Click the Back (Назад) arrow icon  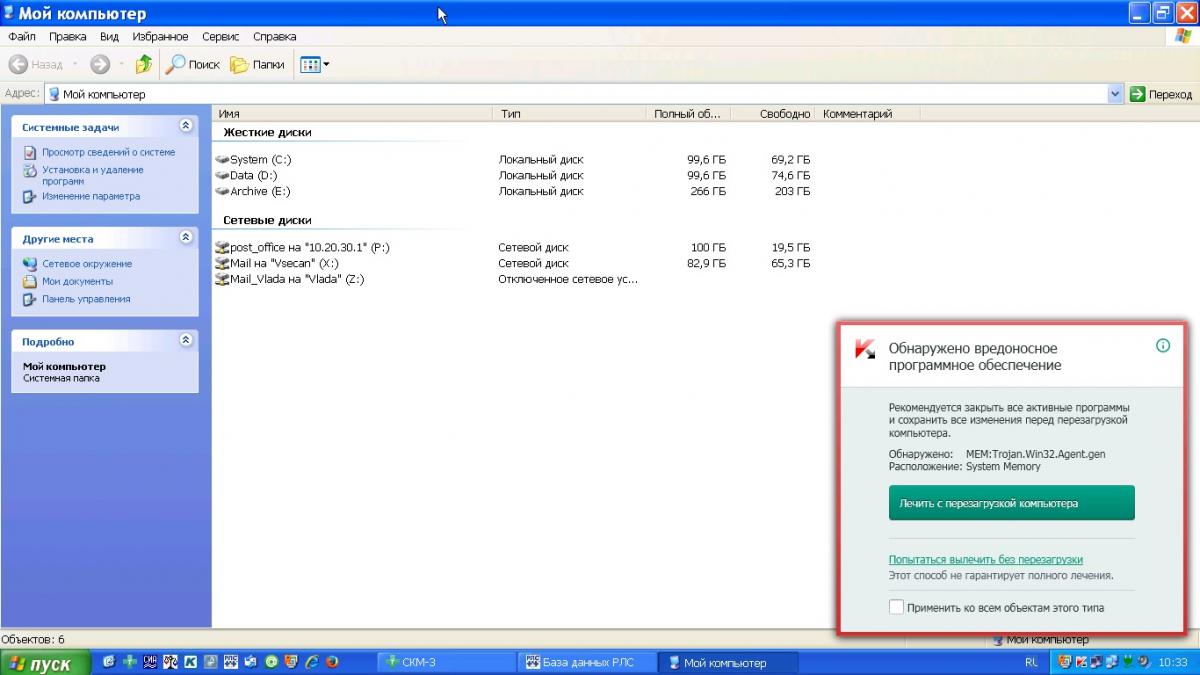18,64
